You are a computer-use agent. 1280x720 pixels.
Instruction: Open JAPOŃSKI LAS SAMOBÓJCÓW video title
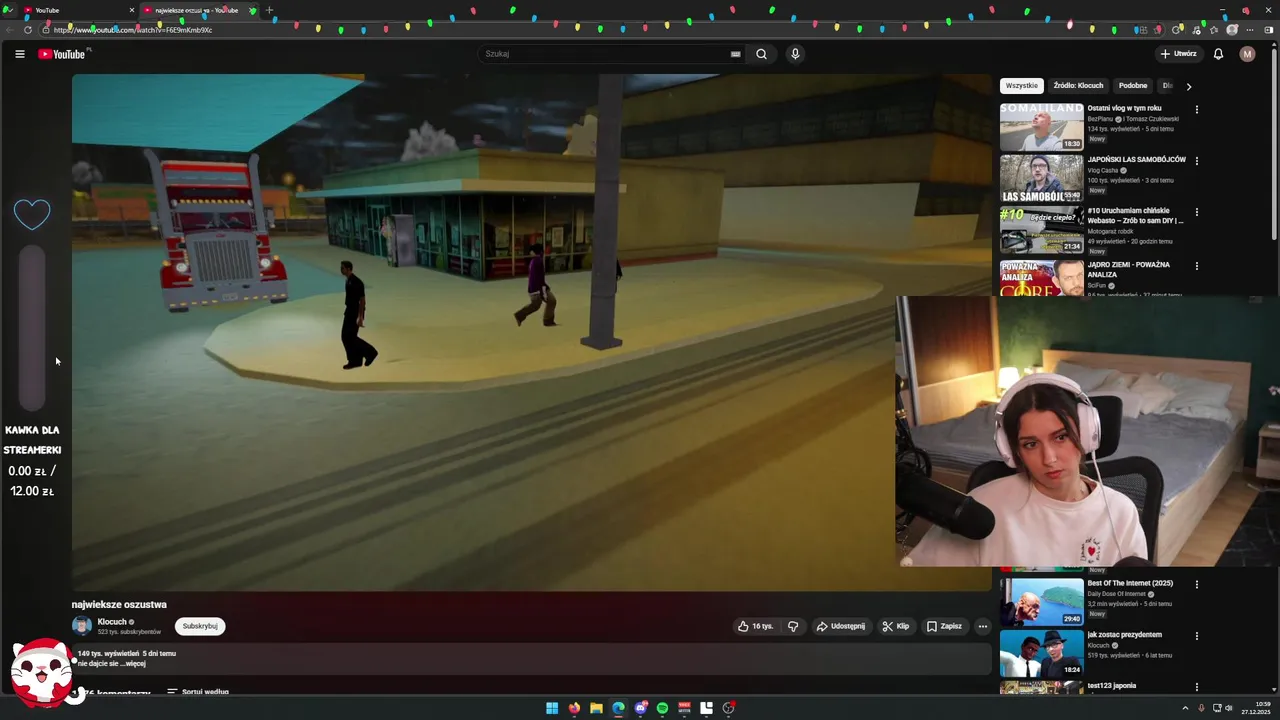click(x=1136, y=160)
